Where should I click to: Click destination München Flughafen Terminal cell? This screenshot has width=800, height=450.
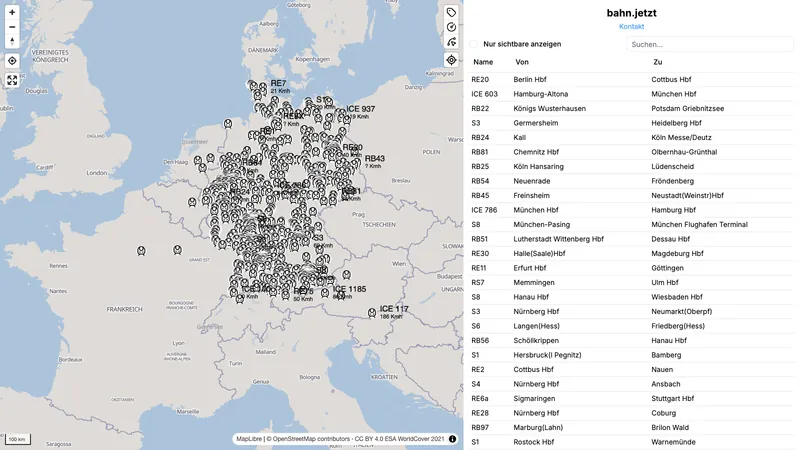[x=699, y=224]
